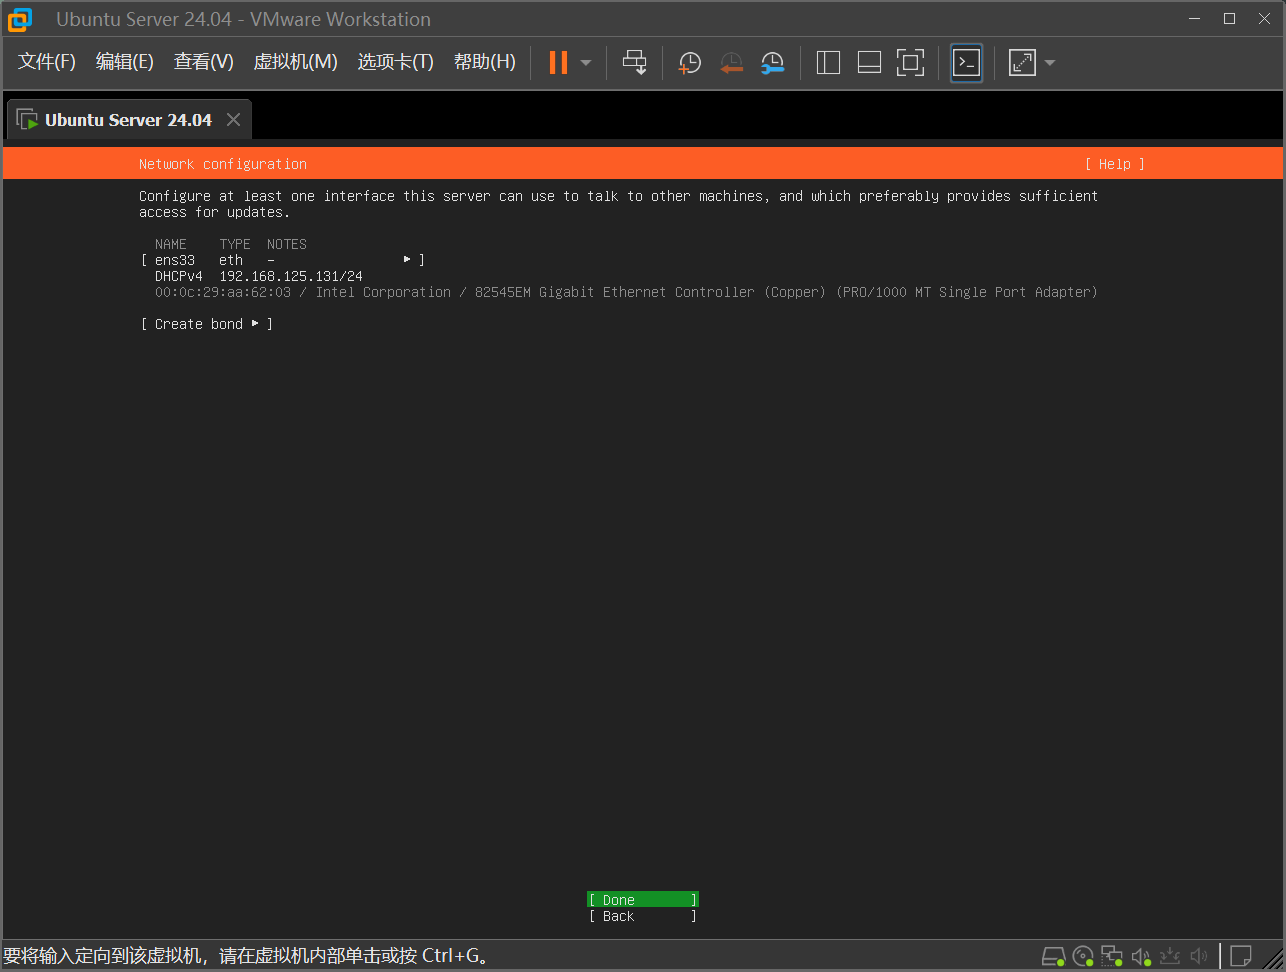1286x972 pixels.
Task: Click the CD/DVD drive status bar icon
Action: pos(1083,956)
